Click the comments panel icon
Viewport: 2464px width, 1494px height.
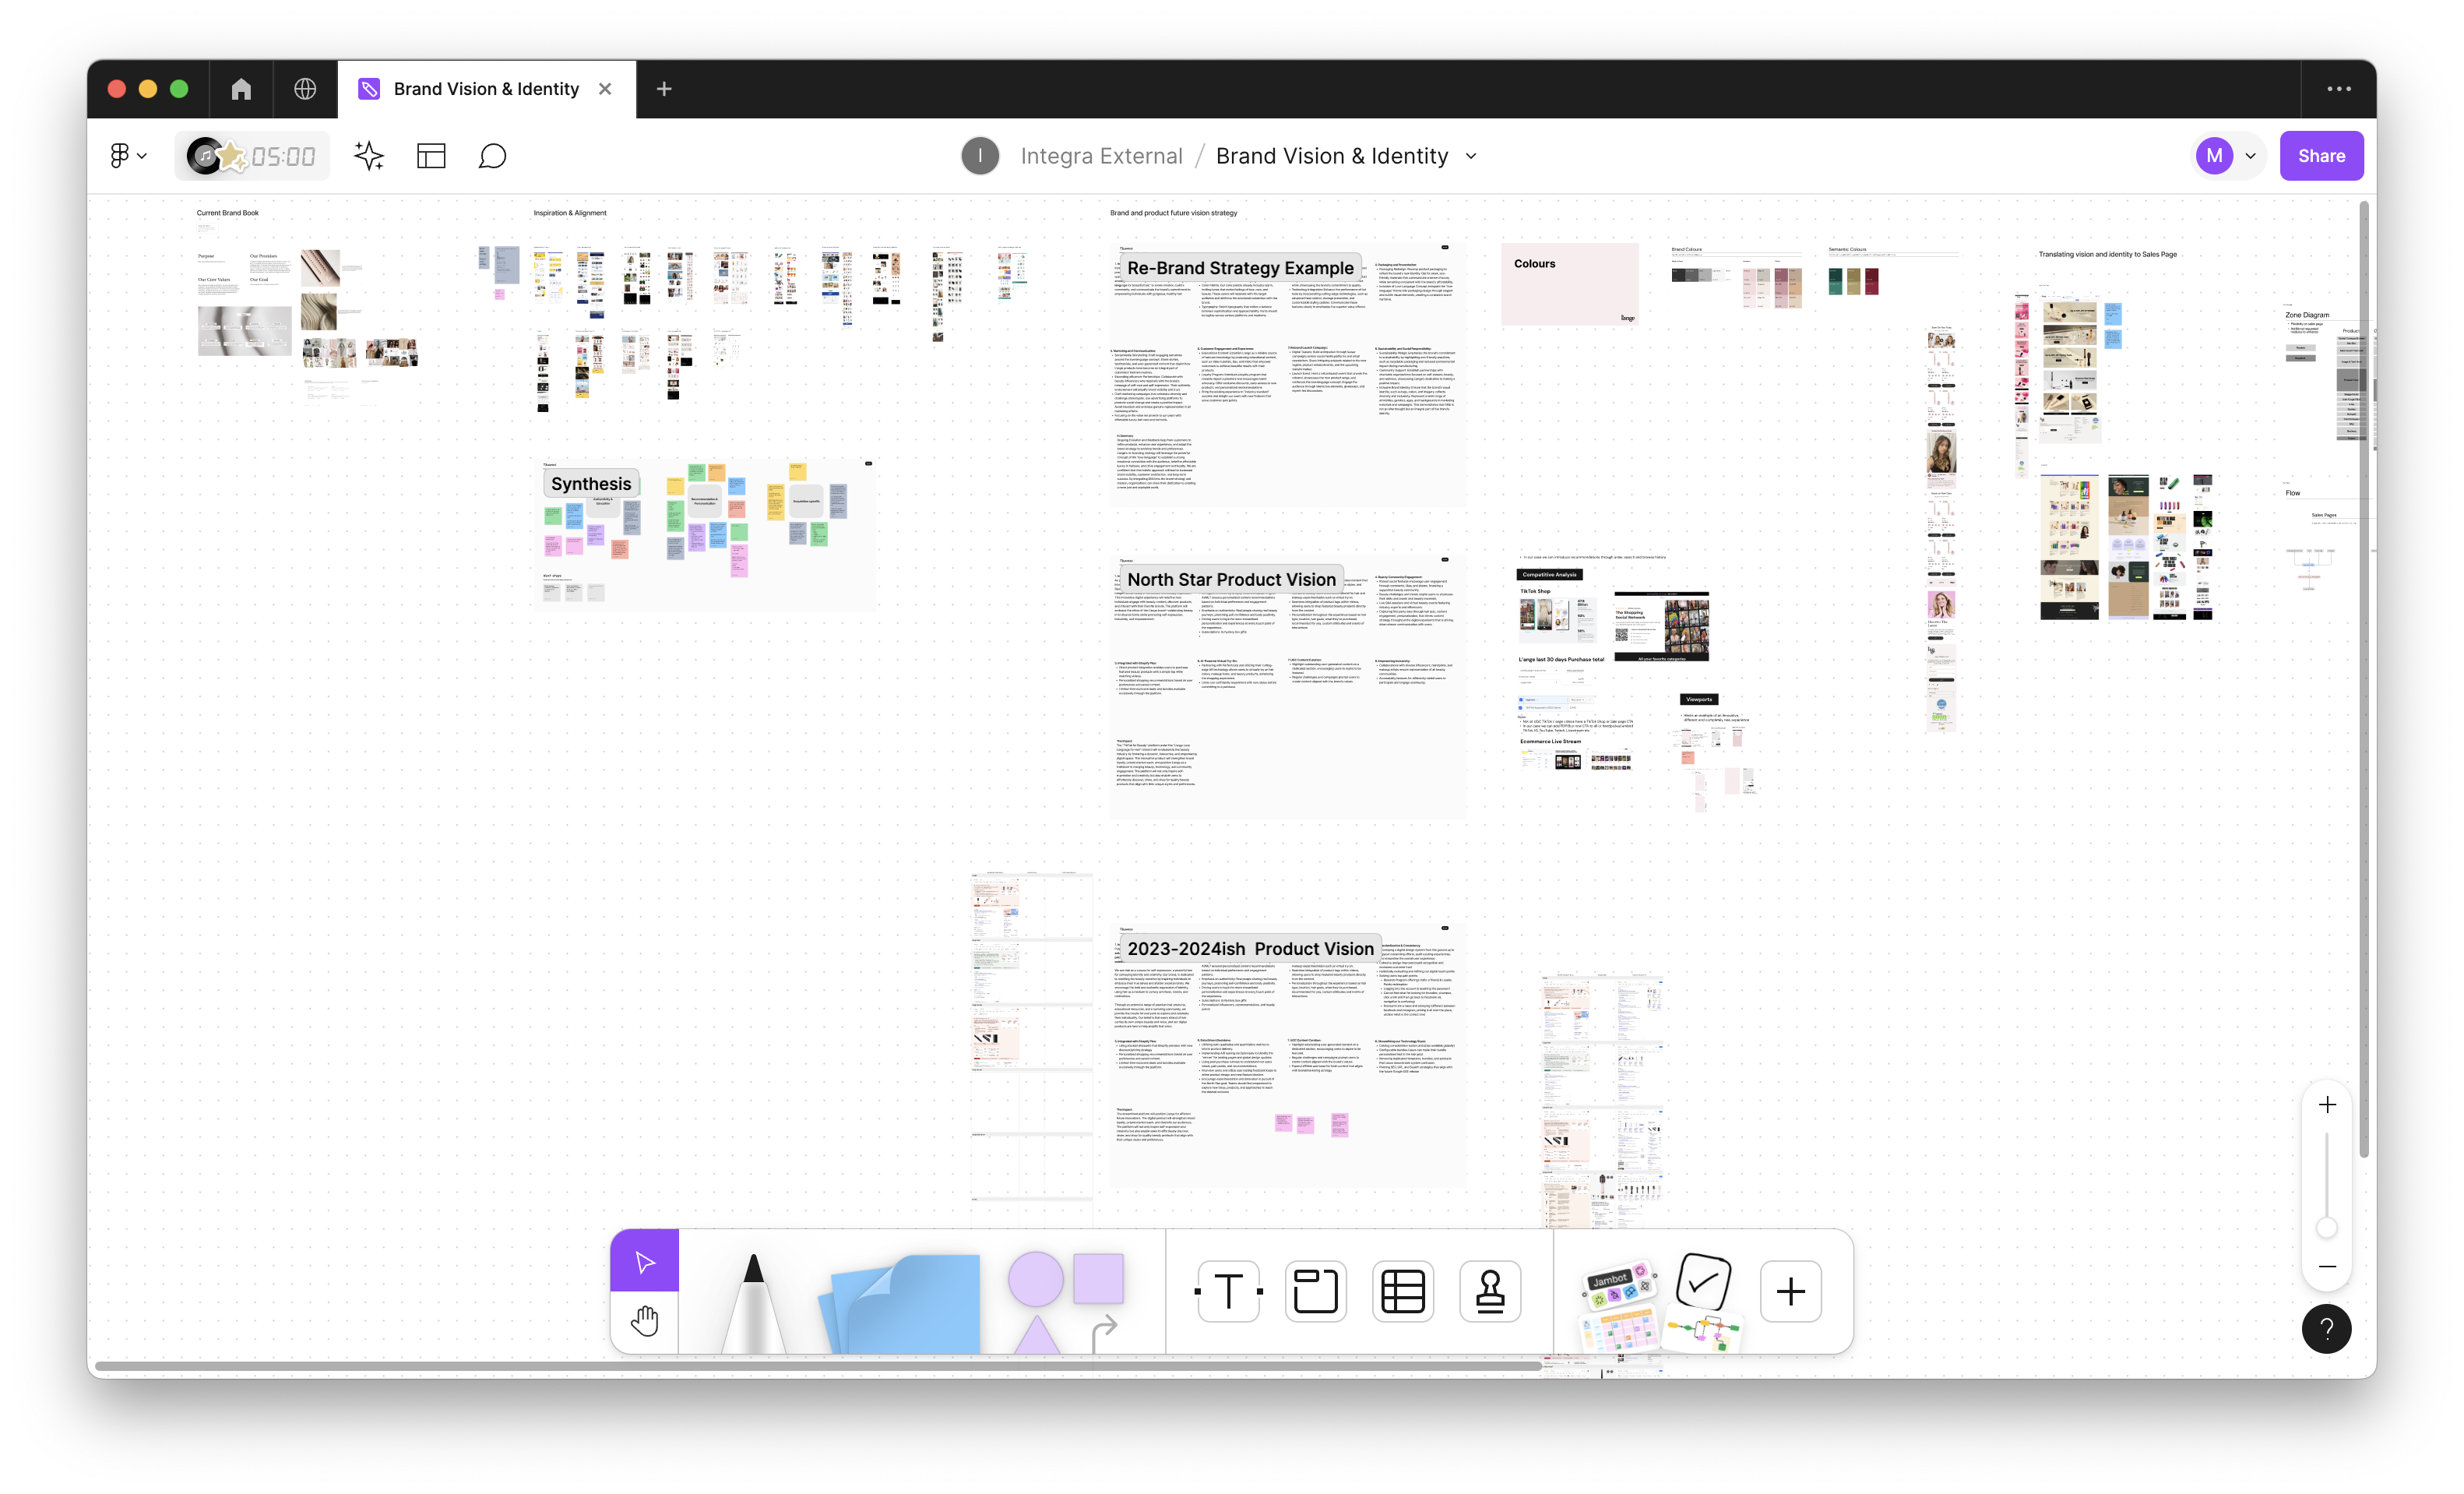tap(491, 157)
